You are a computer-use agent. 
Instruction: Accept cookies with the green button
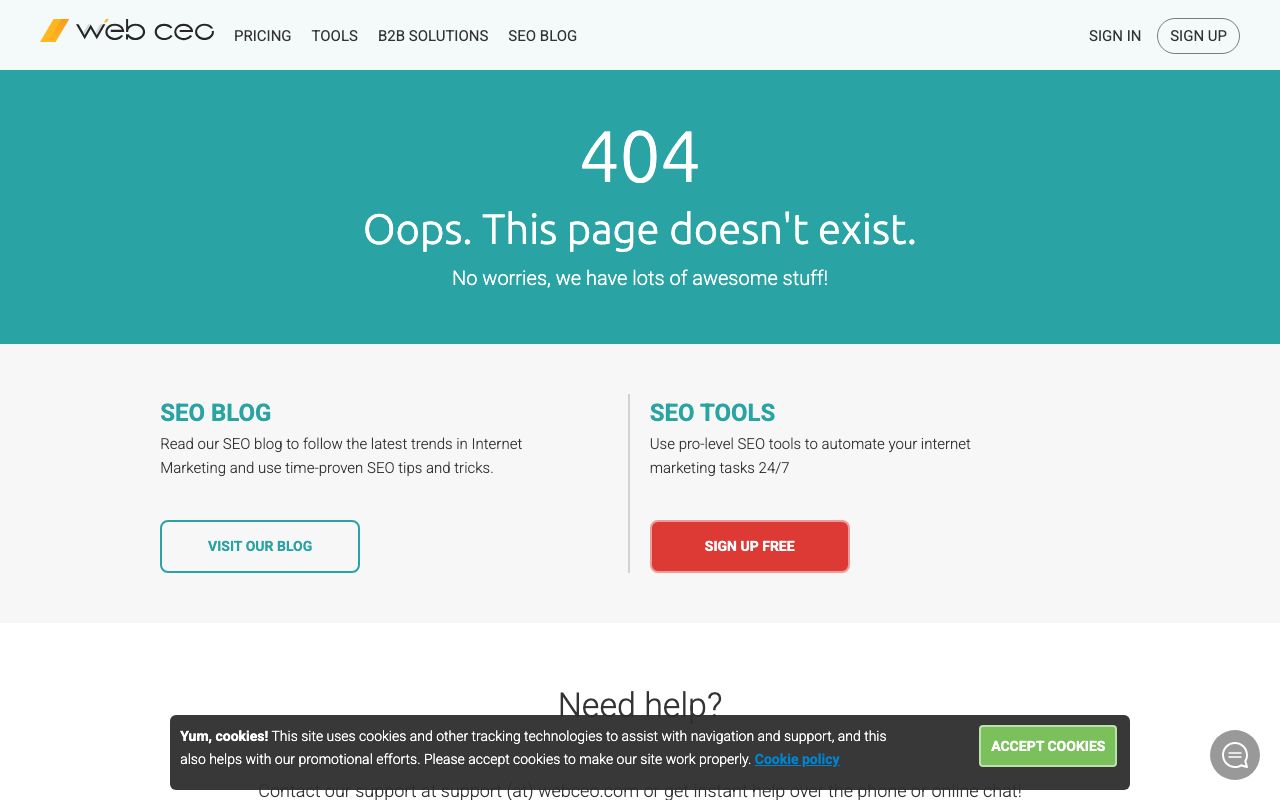[1048, 746]
